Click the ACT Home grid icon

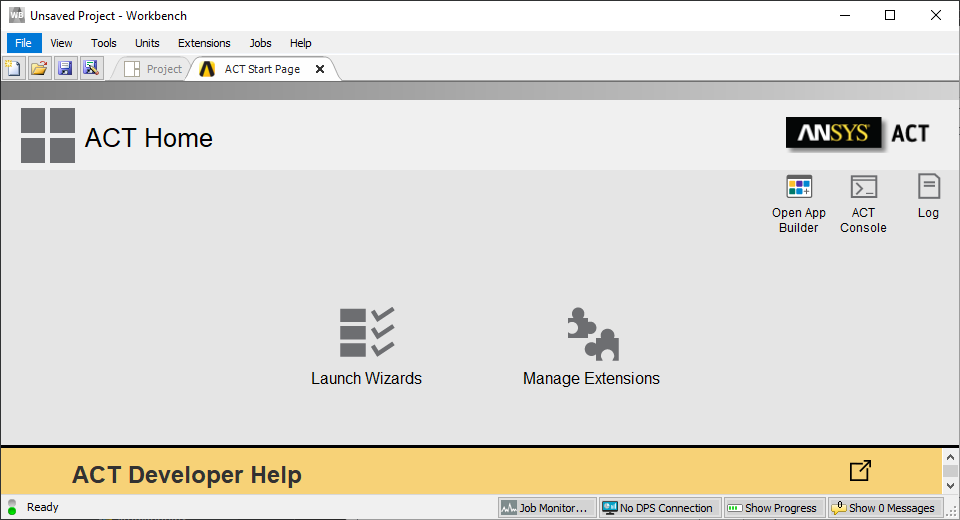[x=48, y=135]
